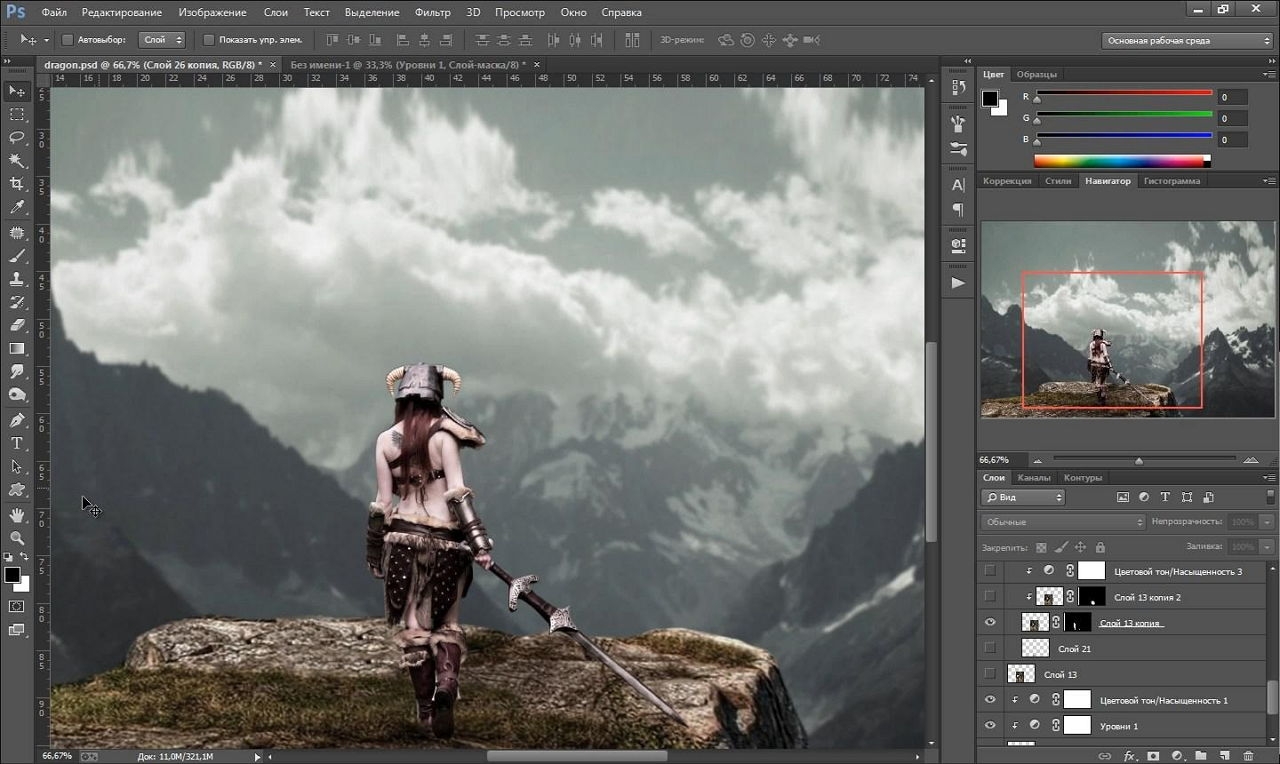The height and width of the screenshot is (764, 1280).
Task: Enable Показать упр. элем. checkbox
Action: pos(208,40)
